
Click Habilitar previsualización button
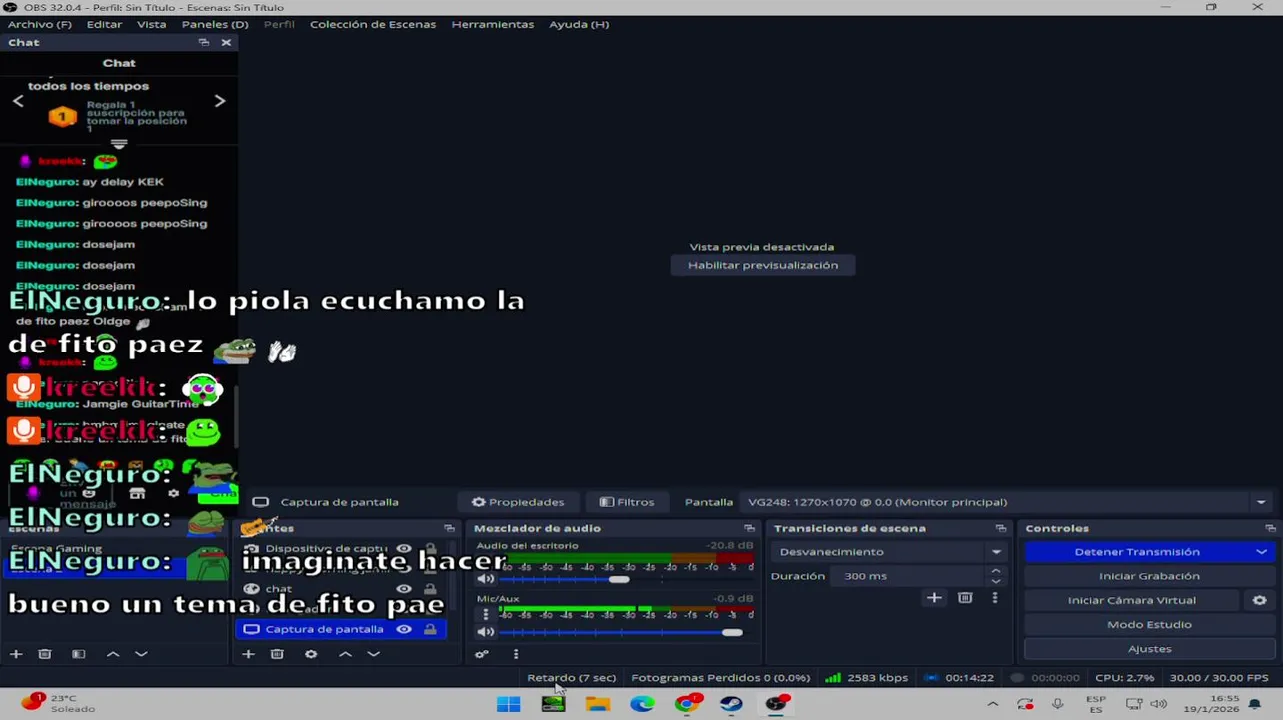(x=763, y=265)
